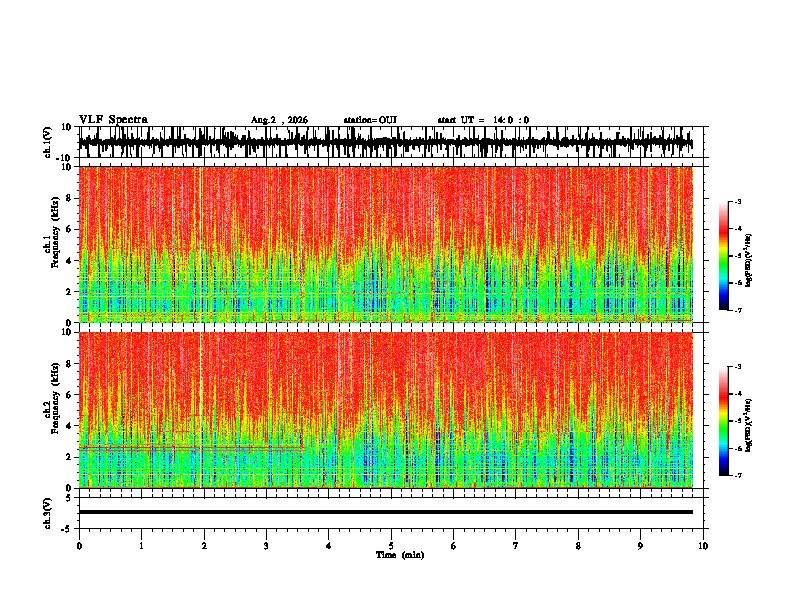This screenshot has width=792, height=612.
Task: Select the 'ch.1(V)' waveform axis label
Action: pyautogui.click(x=48, y=142)
